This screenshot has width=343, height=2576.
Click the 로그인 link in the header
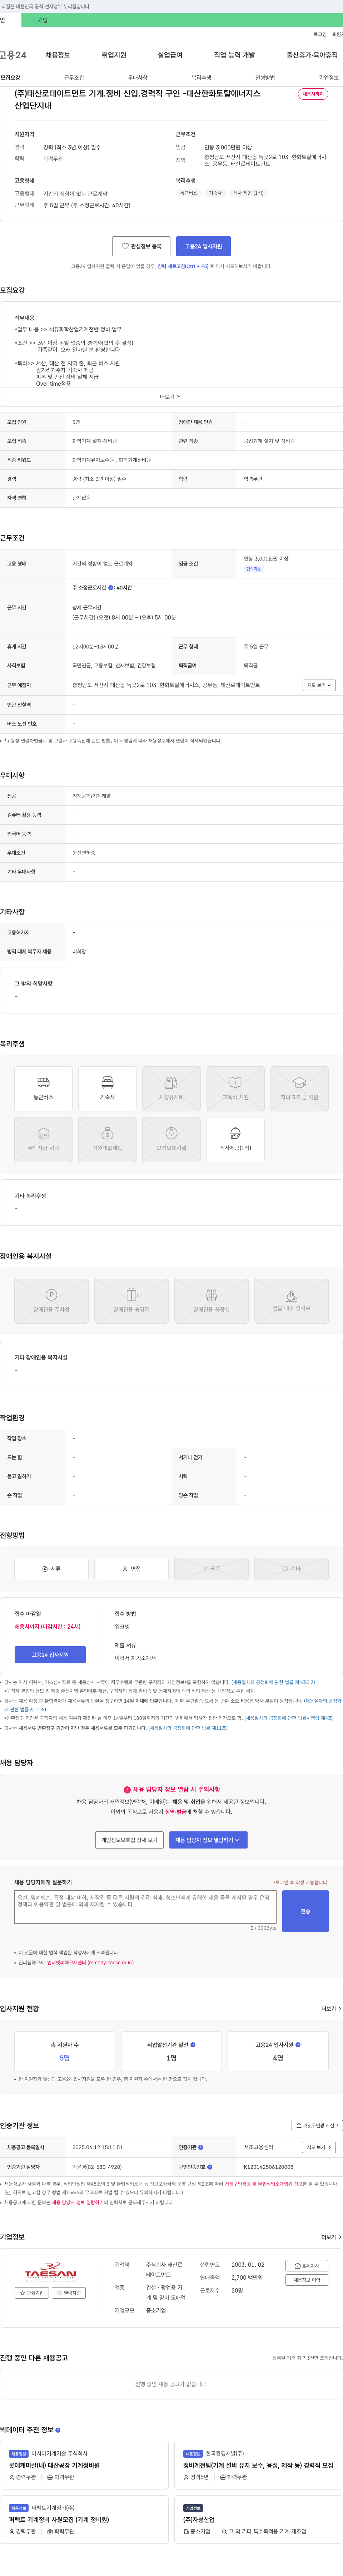320,34
